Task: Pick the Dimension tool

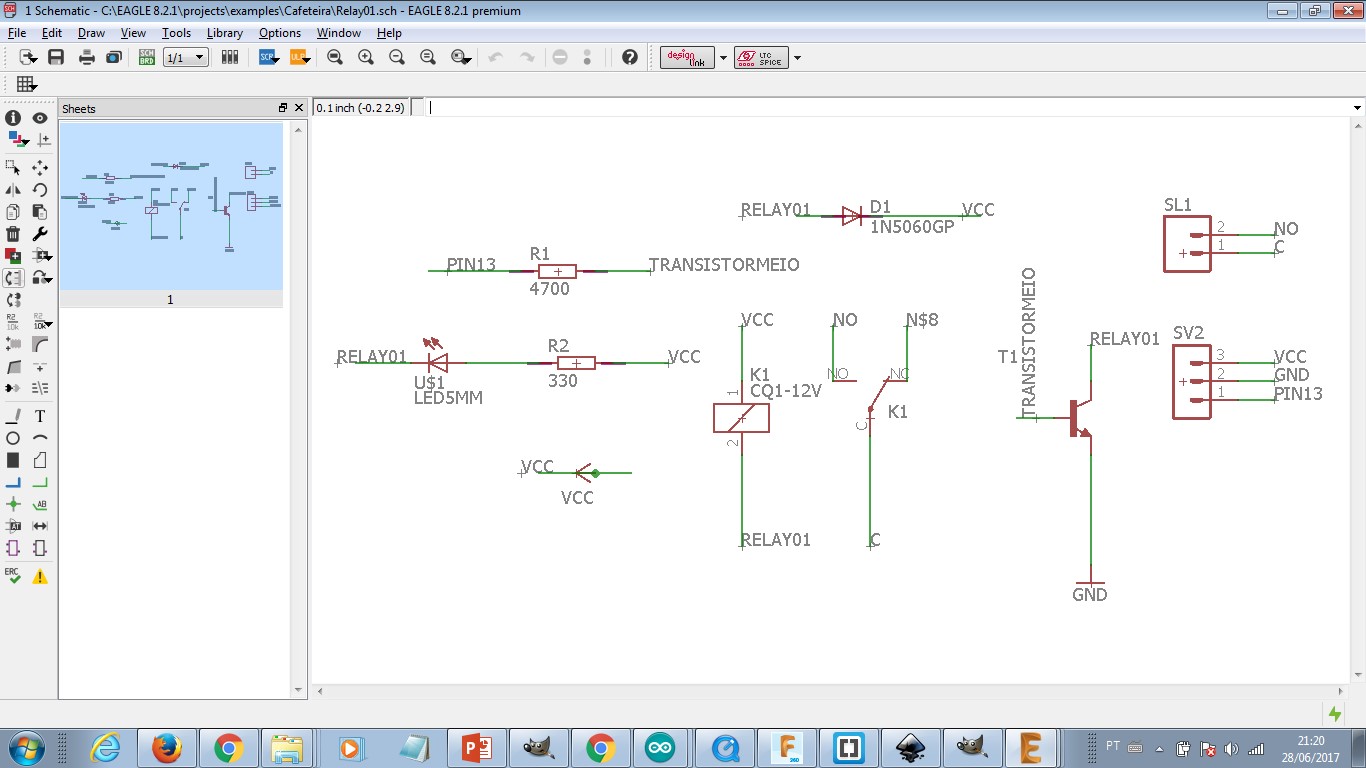Action: (x=40, y=526)
